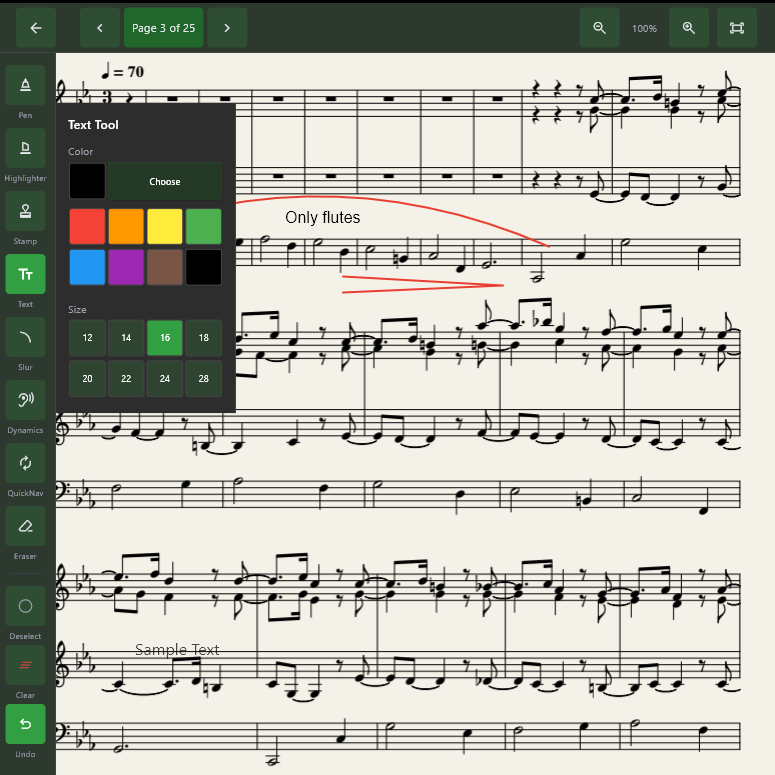This screenshot has width=775, height=775.
Task: Click the Deselect circle icon
Action: [x=26, y=606]
